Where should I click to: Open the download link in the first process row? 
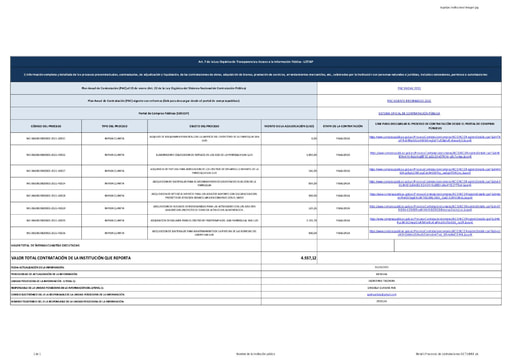tap(435, 139)
